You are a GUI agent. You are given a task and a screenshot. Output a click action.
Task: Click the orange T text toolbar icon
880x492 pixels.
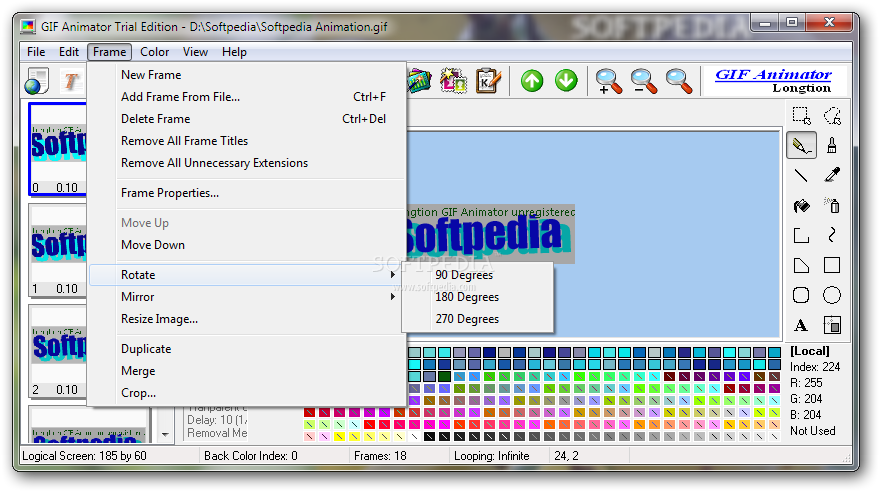coord(71,81)
